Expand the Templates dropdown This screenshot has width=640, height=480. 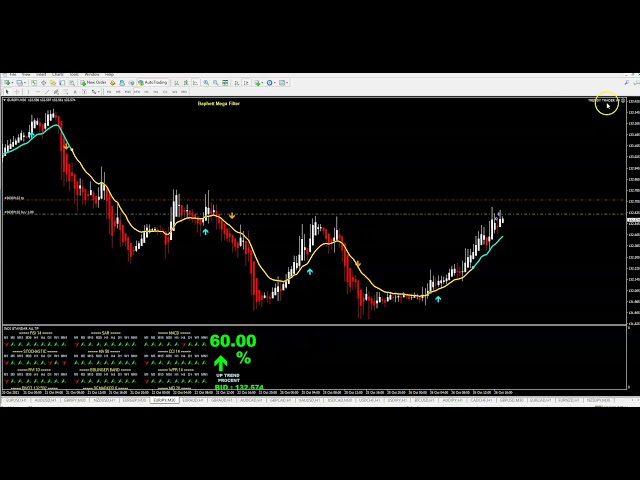point(287,82)
